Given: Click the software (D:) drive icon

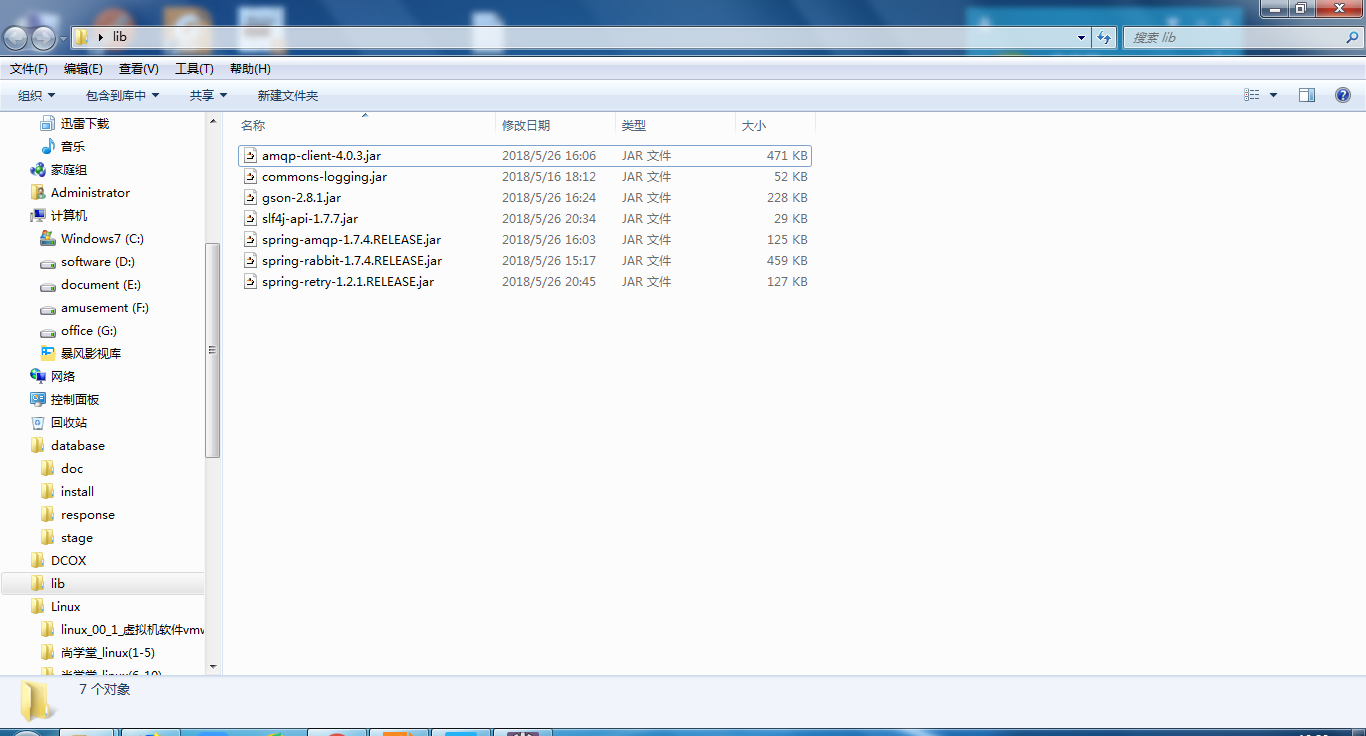Looking at the screenshot, I should pos(47,262).
